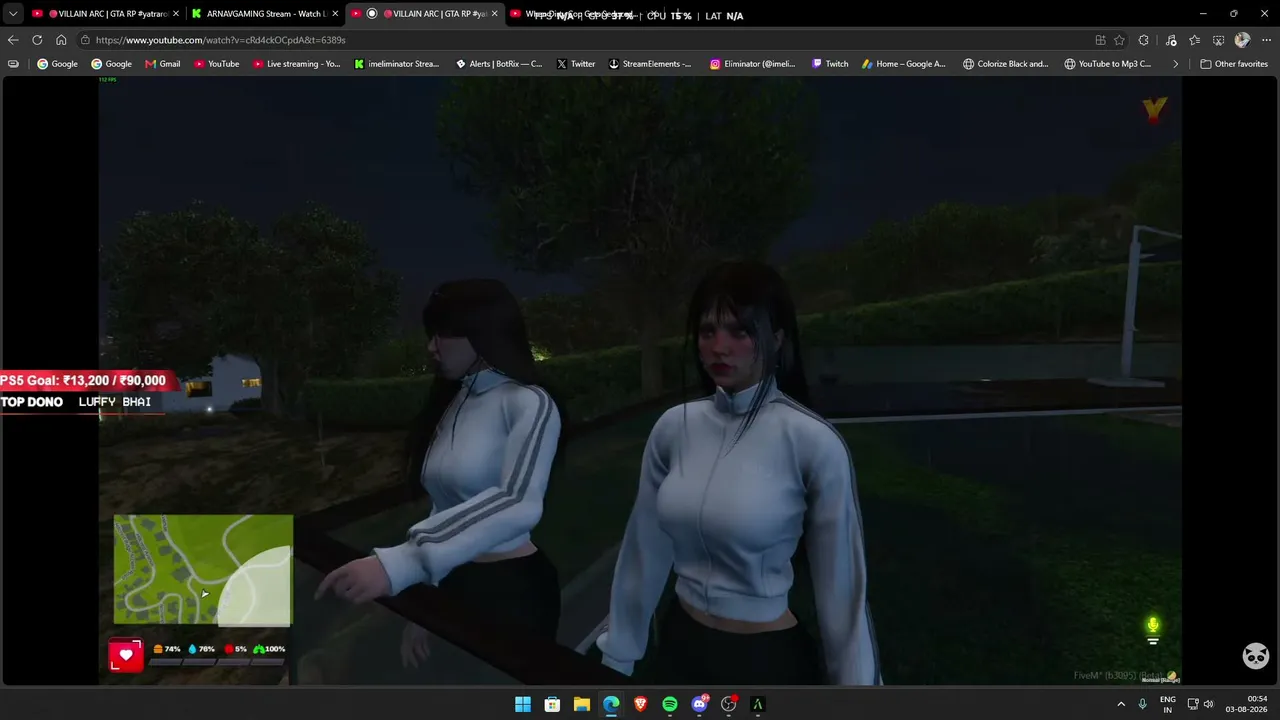
Task: Close the ARNAVGAMING Stream tab
Action: [x=335, y=14]
